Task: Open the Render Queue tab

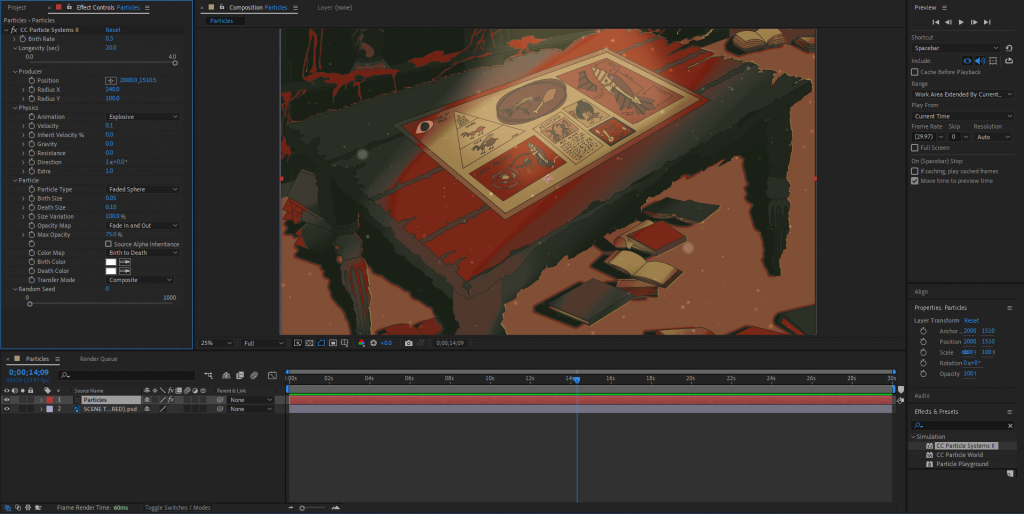Action: (x=99, y=359)
